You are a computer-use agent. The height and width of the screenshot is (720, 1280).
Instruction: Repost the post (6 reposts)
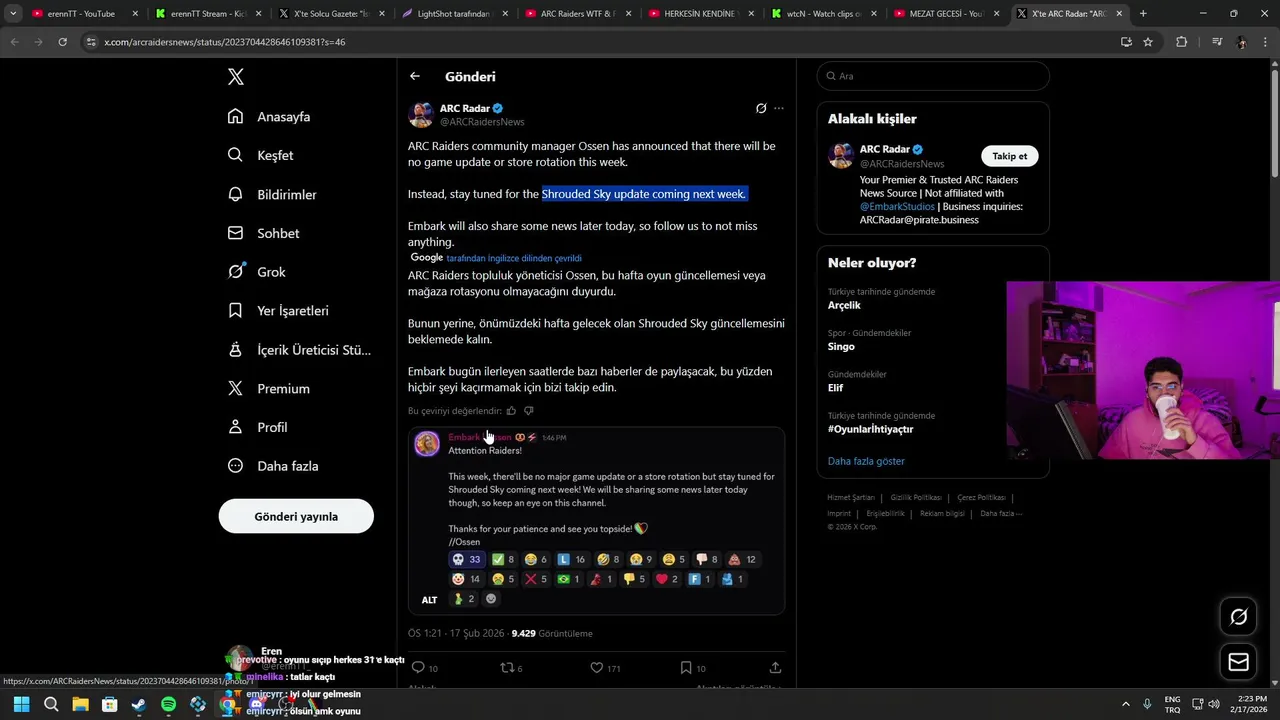(x=511, y=668)
